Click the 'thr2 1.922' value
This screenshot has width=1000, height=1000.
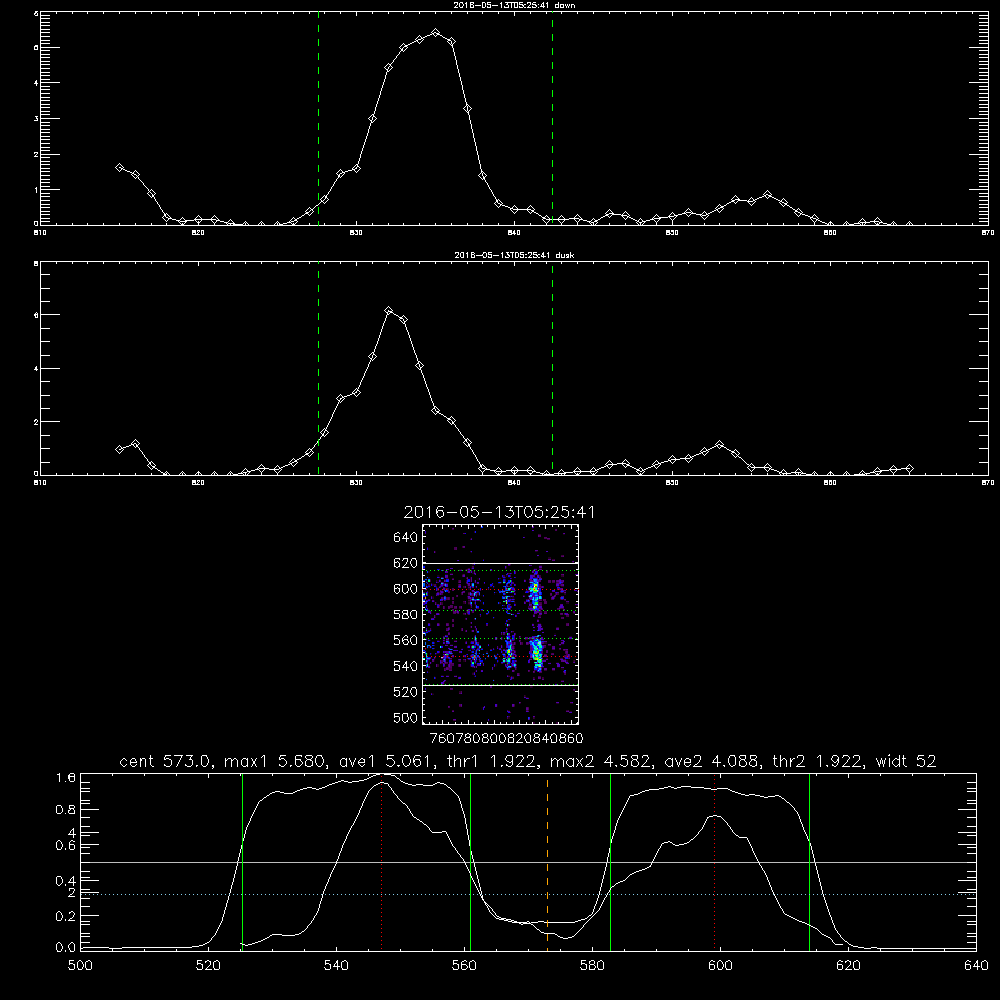tap(818, 761)
